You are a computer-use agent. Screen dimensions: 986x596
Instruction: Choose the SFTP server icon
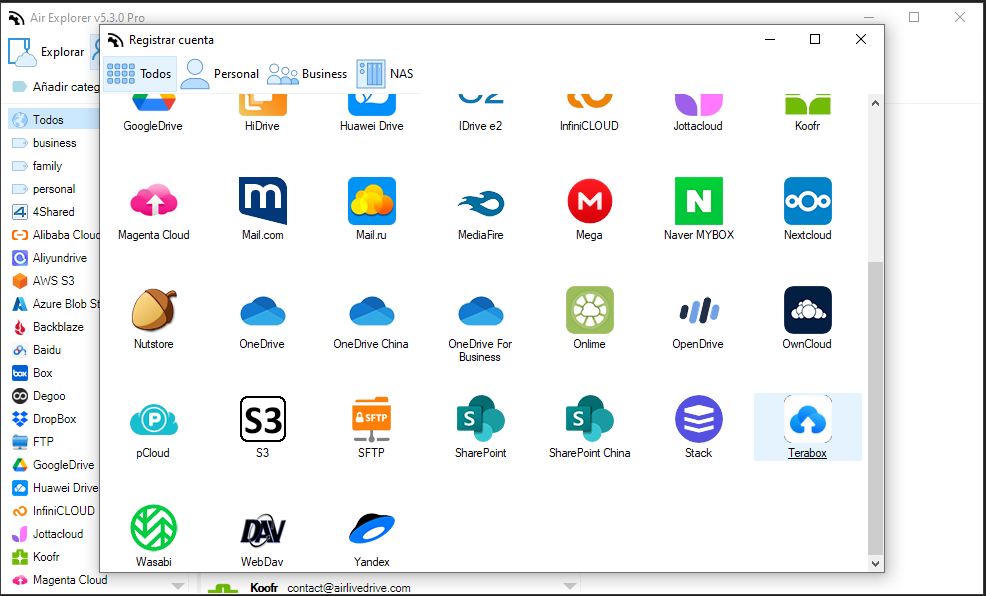[x=371, y=419]
